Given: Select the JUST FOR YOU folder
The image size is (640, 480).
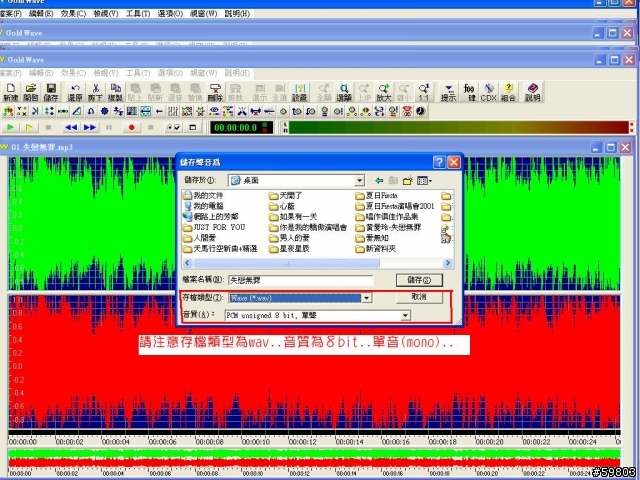Looking at the screenshot, I should pos(214,227).
